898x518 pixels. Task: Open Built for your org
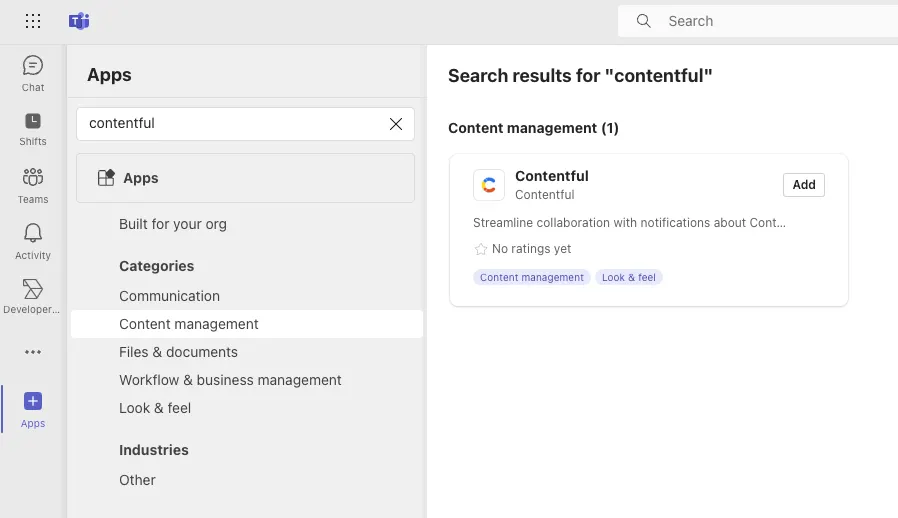(173, 224)
